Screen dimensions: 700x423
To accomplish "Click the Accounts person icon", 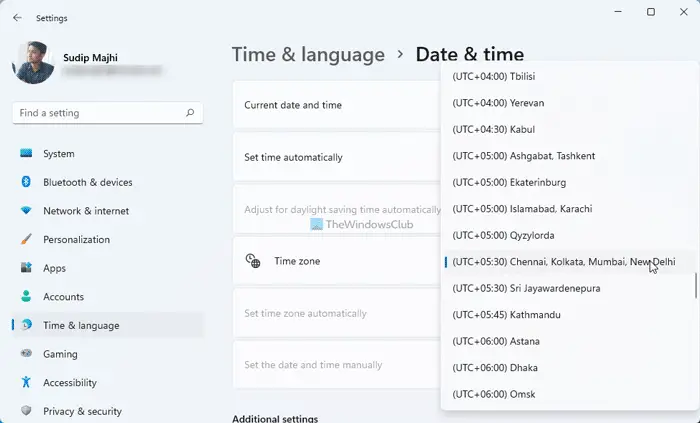I will 26,296.
